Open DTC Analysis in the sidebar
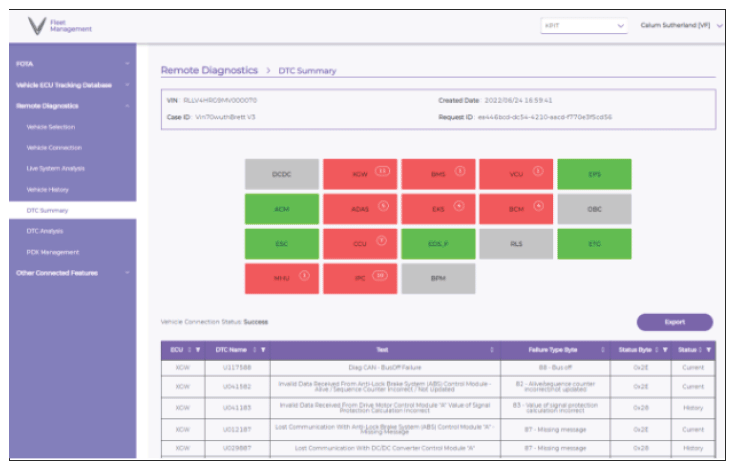The height and width of the screenshot is (470, 735). 45,231
